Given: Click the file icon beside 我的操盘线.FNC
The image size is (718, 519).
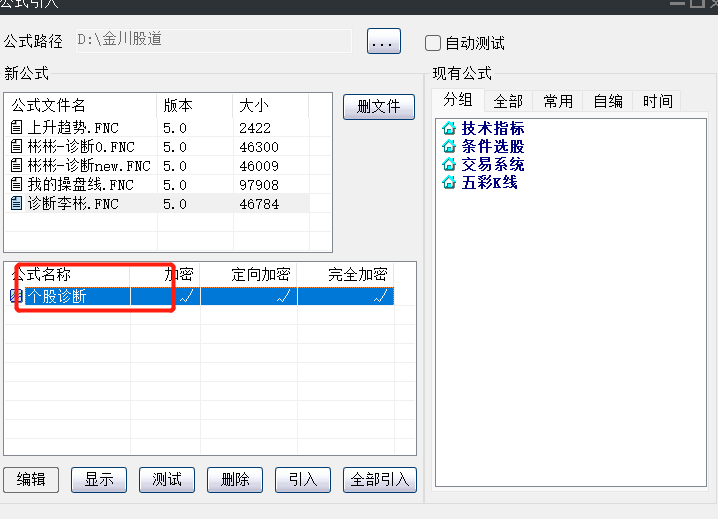Looking at the screenshot, I should pos(16,184).
